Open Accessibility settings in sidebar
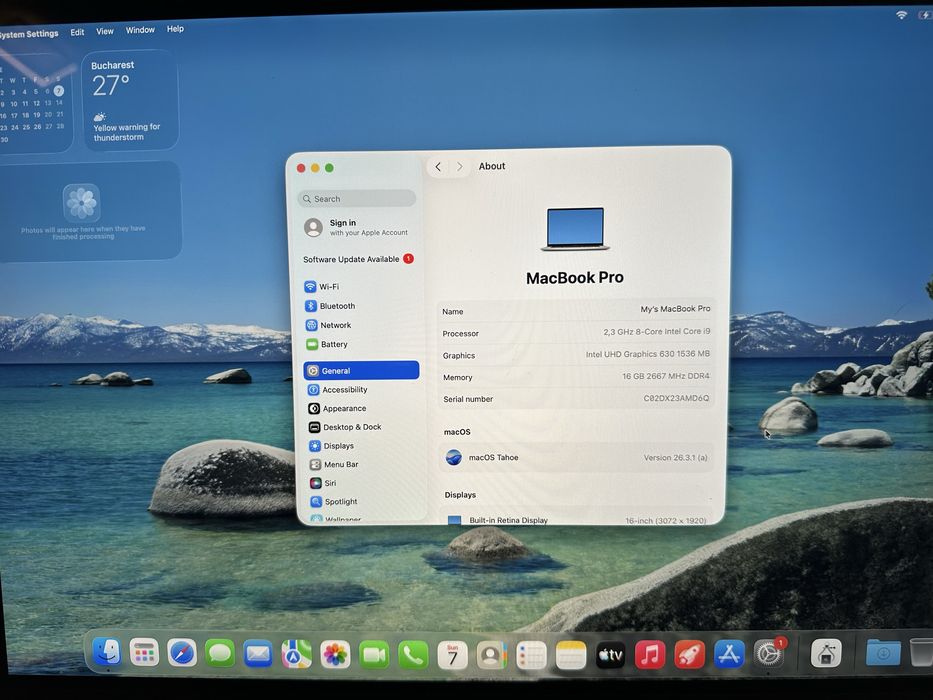Screen dimensions: 933x700 tap(361, 389)
